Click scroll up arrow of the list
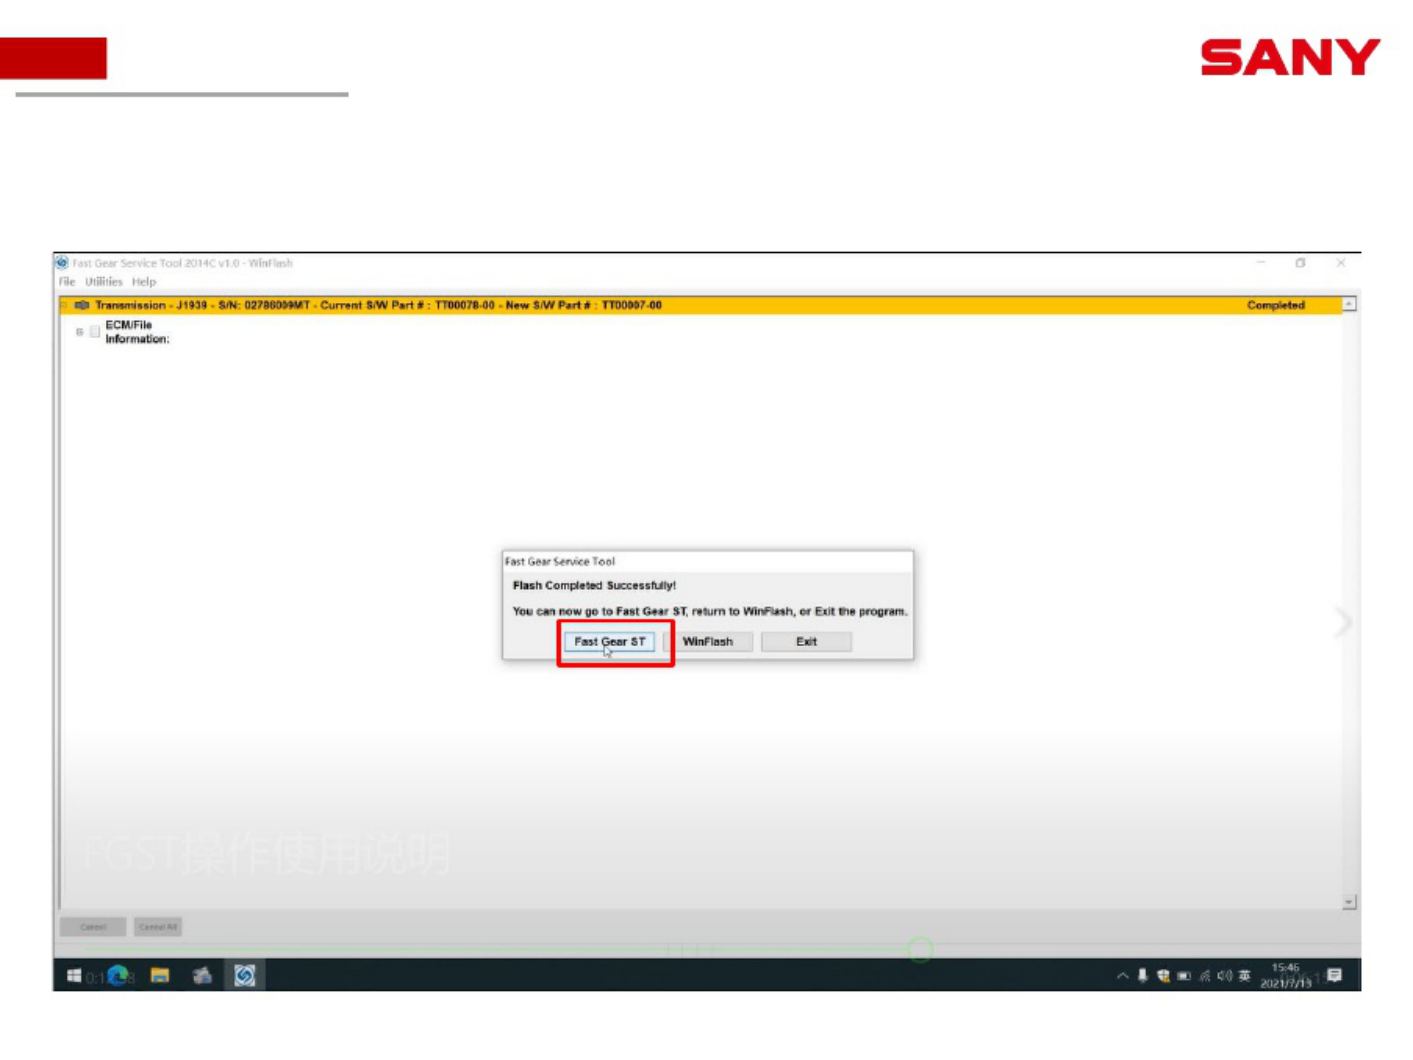The width and height of the screenshot is (1413, 1060). pyautogui.click(x=1349, y=303)
